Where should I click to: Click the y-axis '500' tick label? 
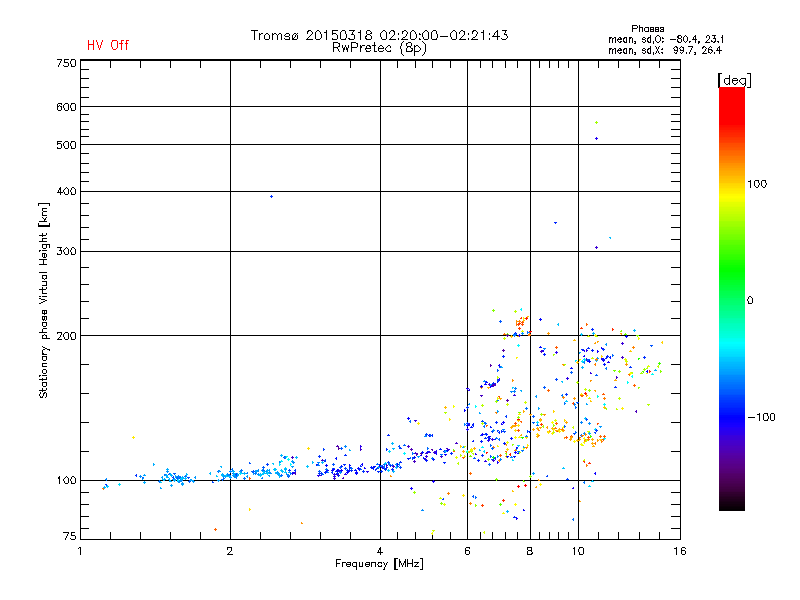66,145
